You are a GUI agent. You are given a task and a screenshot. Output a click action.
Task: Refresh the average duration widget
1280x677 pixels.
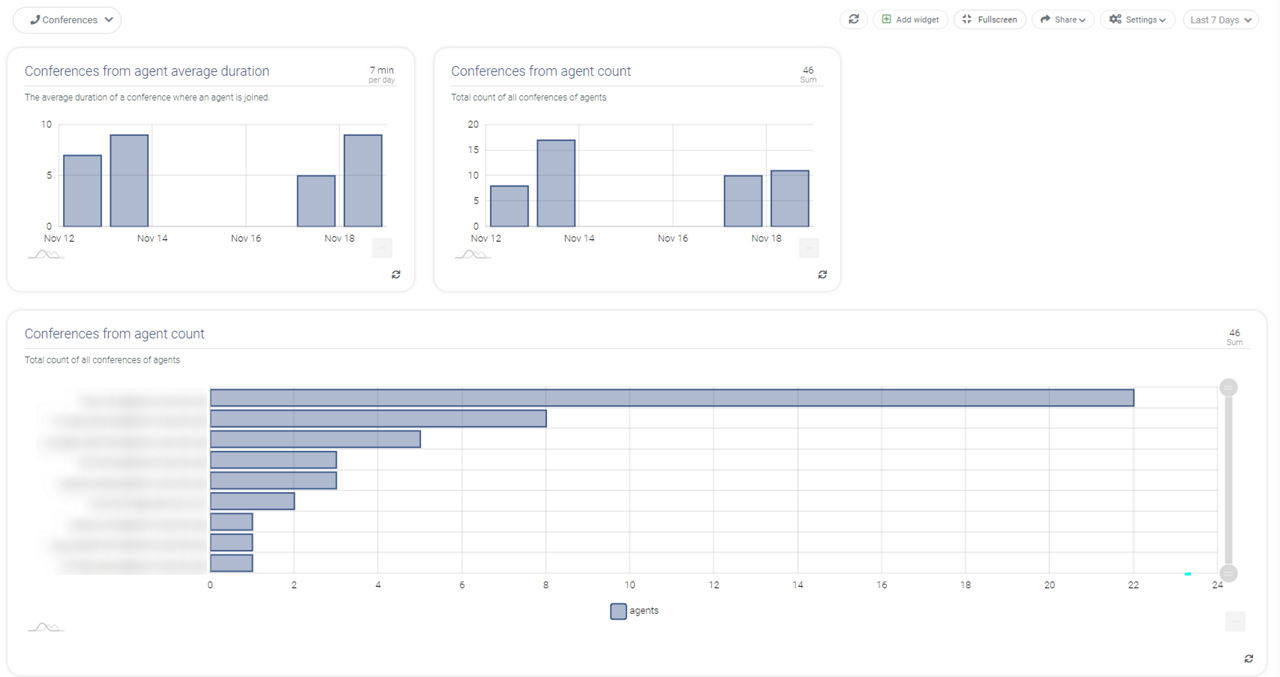point(396,274)
